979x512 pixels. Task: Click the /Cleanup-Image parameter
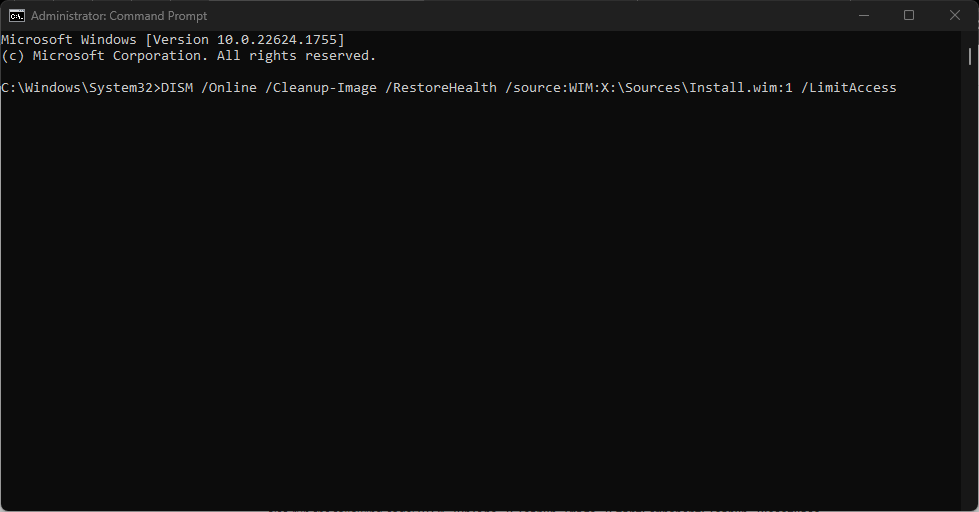coord(320,88)
